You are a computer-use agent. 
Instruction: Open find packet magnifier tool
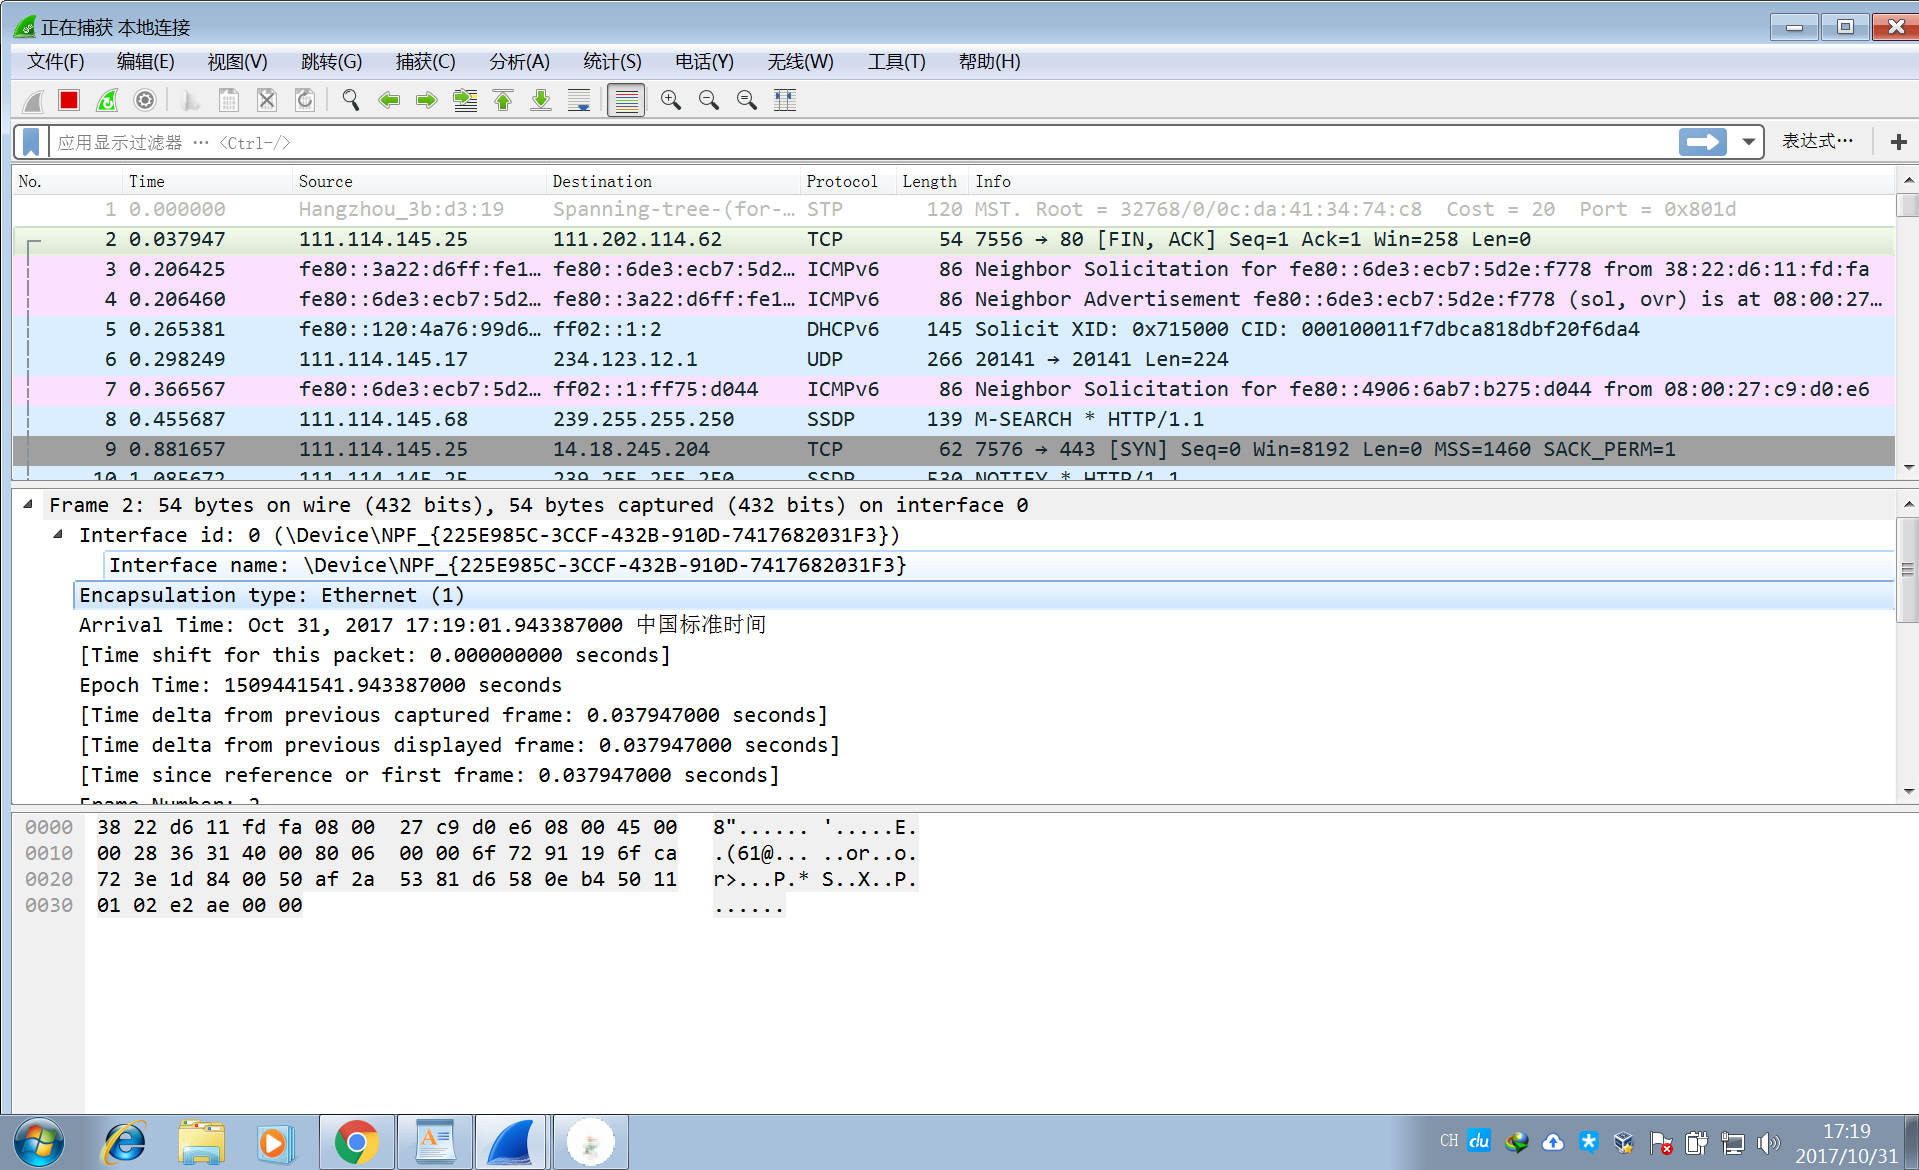351,100
